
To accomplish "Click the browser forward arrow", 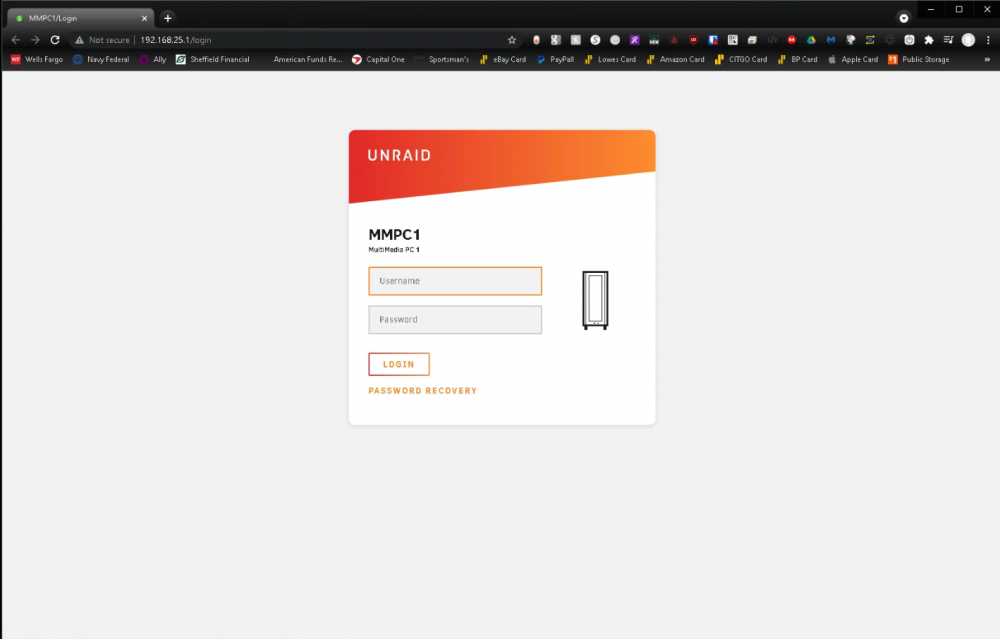I will [35, 40].
